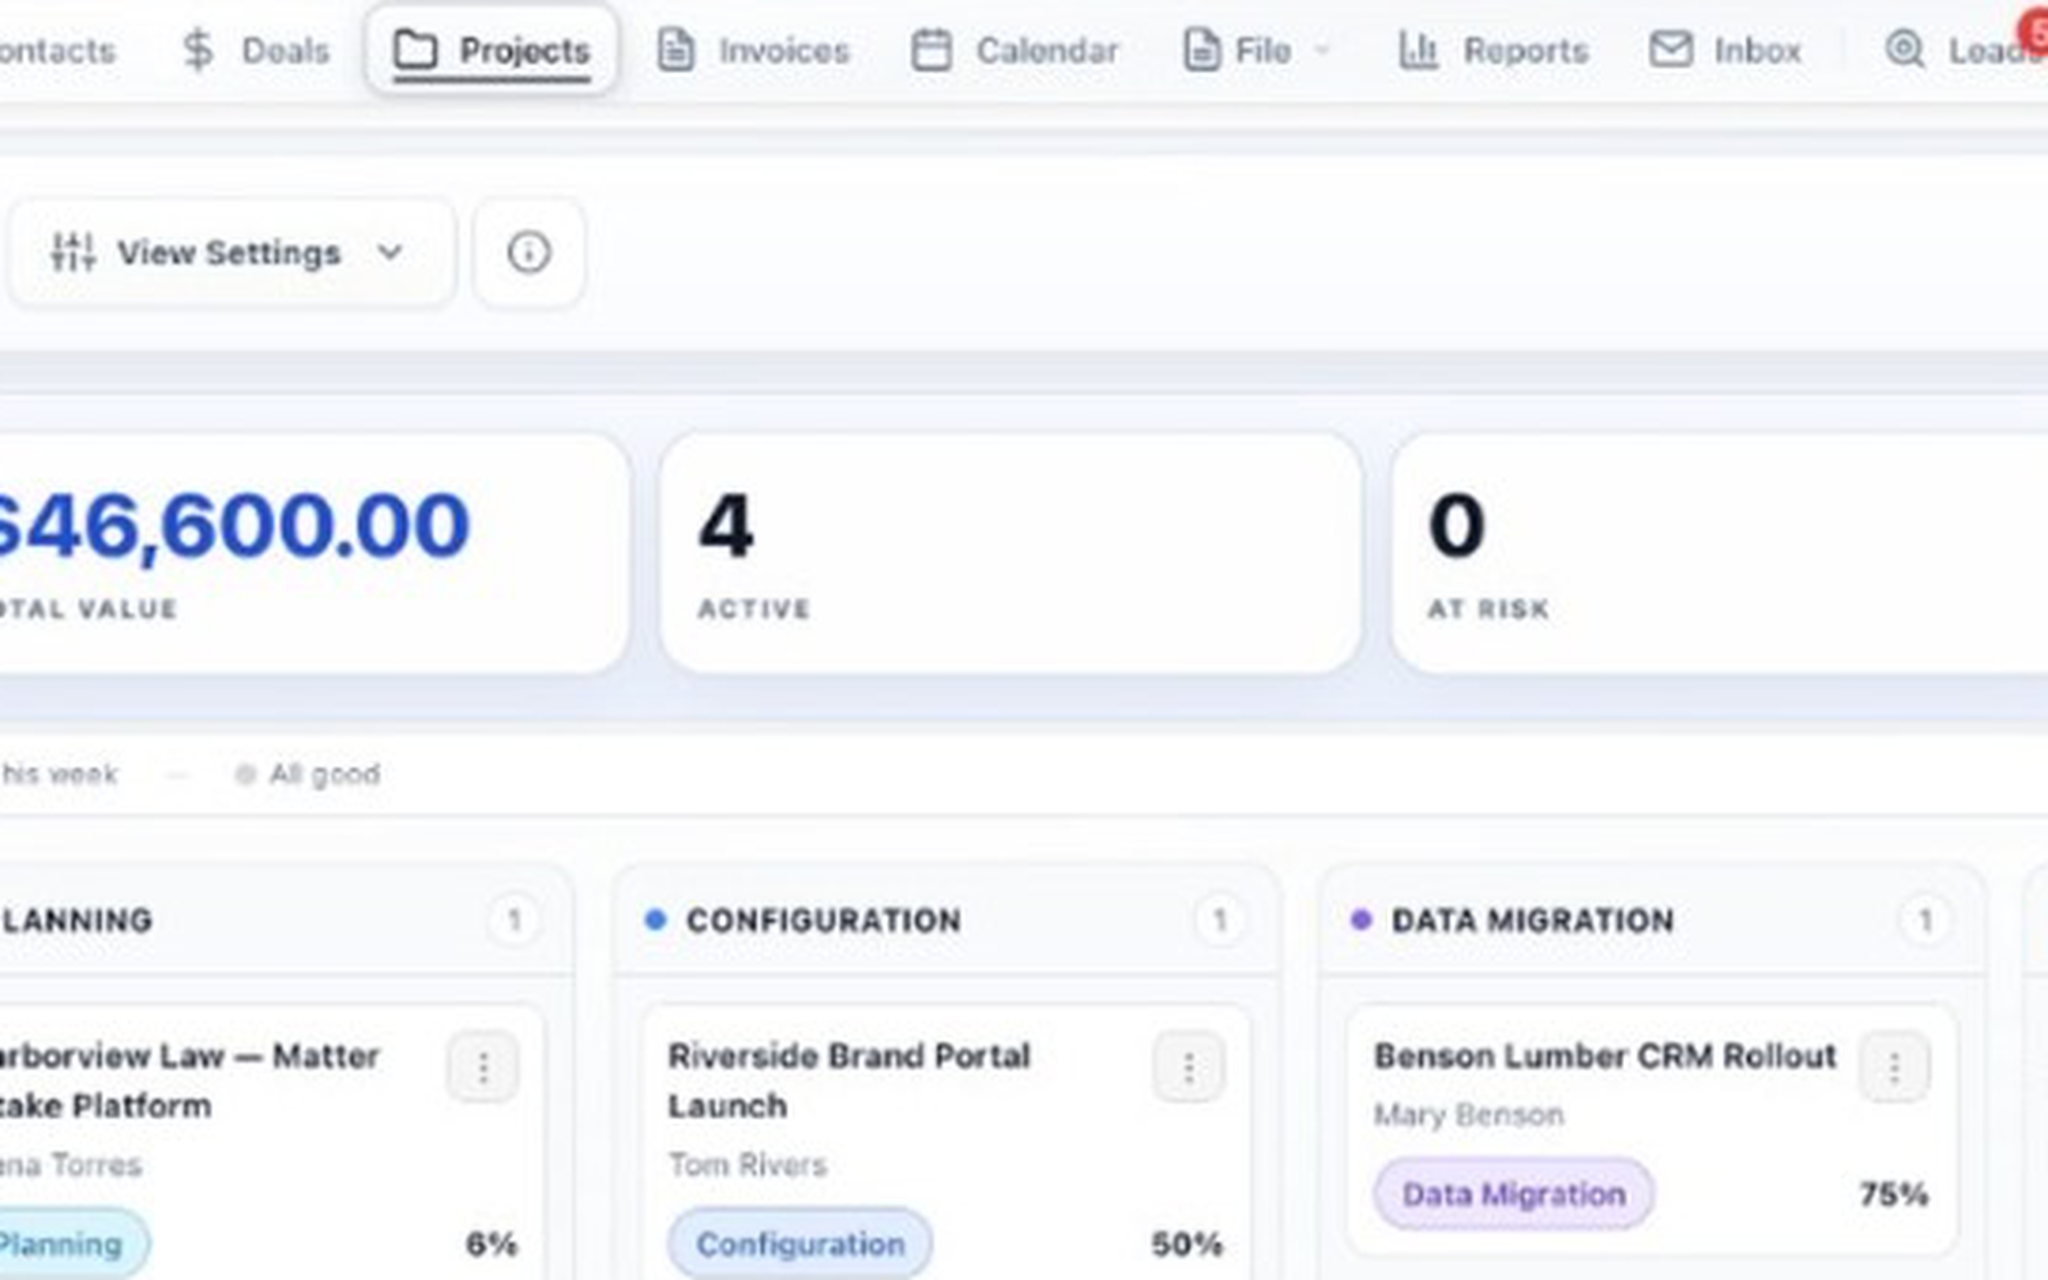
Task: Click the info circle button
Action: (528, 252)
